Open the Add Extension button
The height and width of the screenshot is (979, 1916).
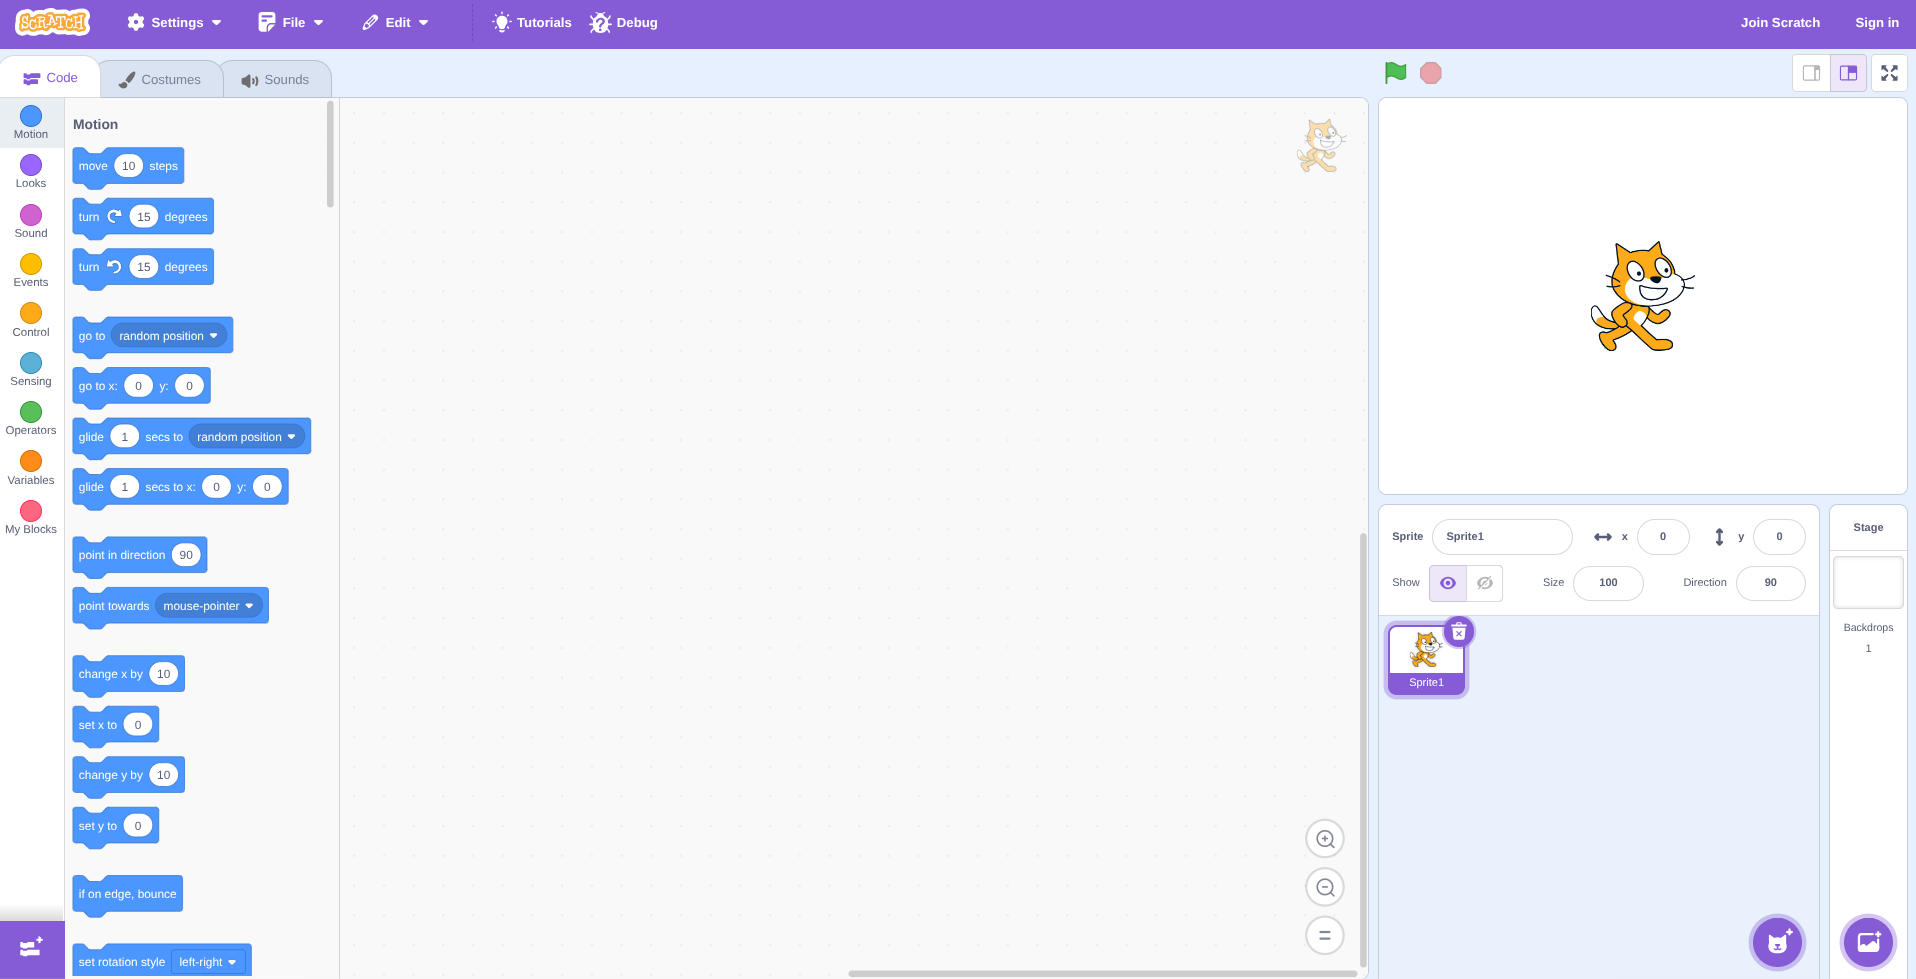pyautogui.click(x=32, y=948)
